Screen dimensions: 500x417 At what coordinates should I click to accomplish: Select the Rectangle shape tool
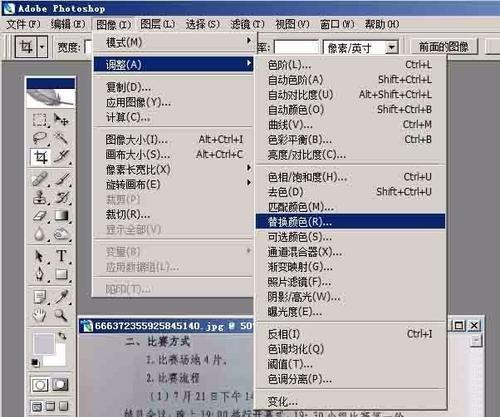[61, 274]
